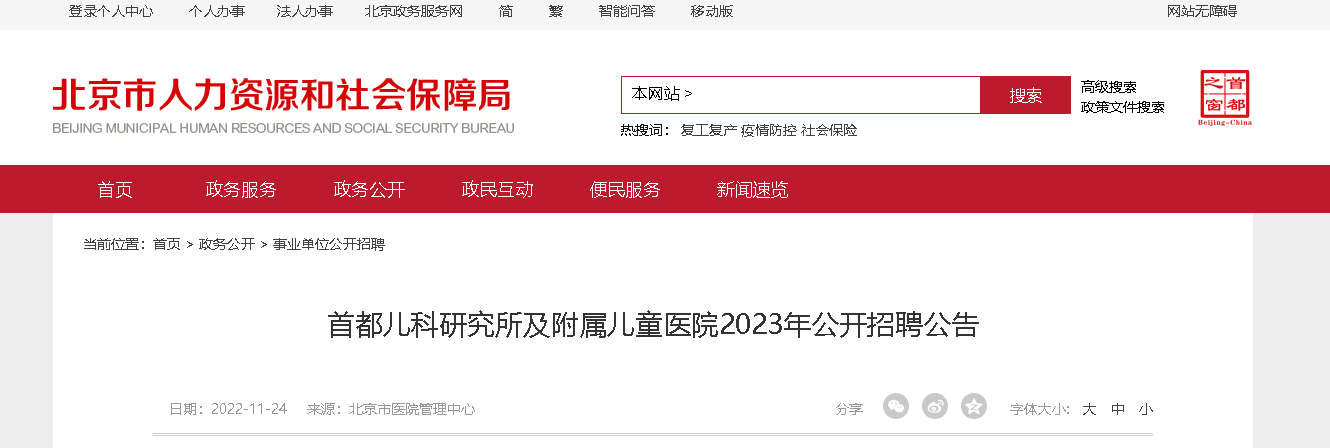The height and width of the screenshot is (448, 1330).
Task: Share article via Weibo icon
Action: pyautogui.click(x=935, y=406)
